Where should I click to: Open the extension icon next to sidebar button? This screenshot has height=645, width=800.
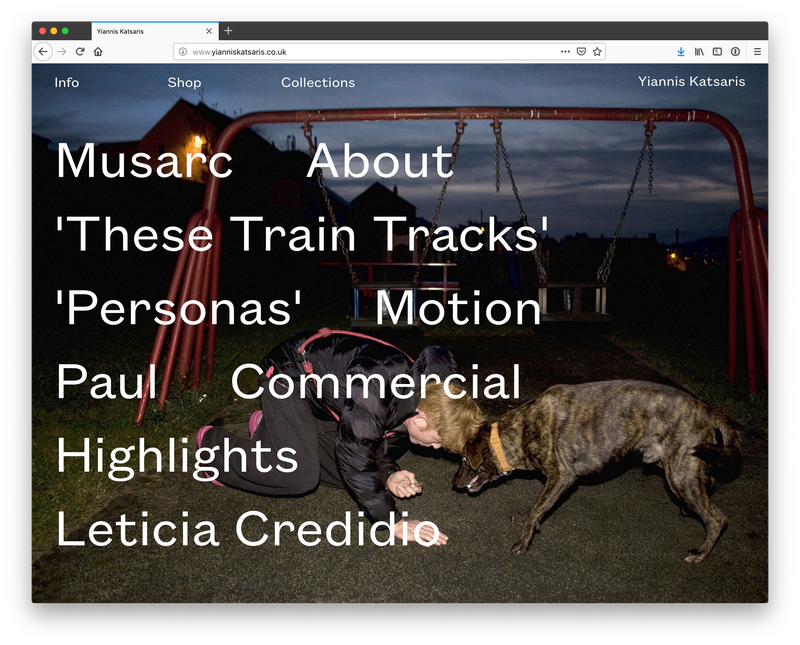[735, 52]
